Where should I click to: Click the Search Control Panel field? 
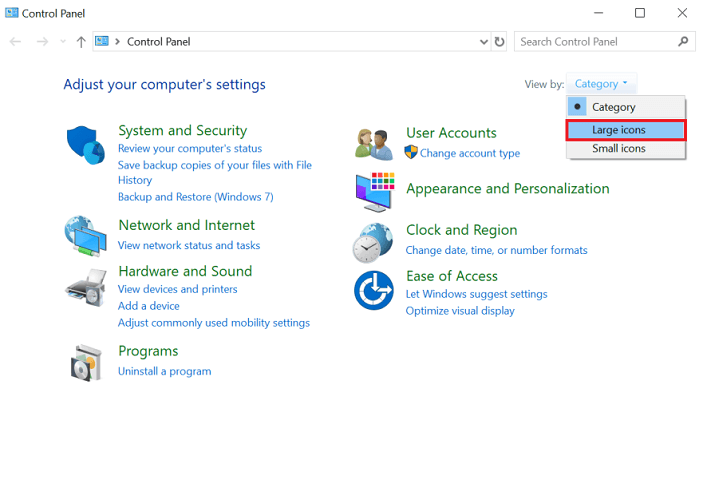pyautogui.click(x=604, y=42)
